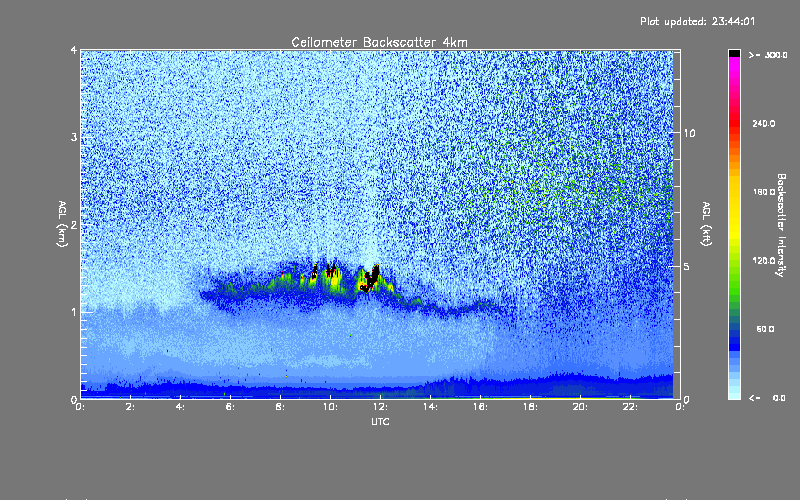Click the "2:" UTC tick label
The height and width of the screenshot is (500, 800).
pyautogui.click(x=131, y=407)
